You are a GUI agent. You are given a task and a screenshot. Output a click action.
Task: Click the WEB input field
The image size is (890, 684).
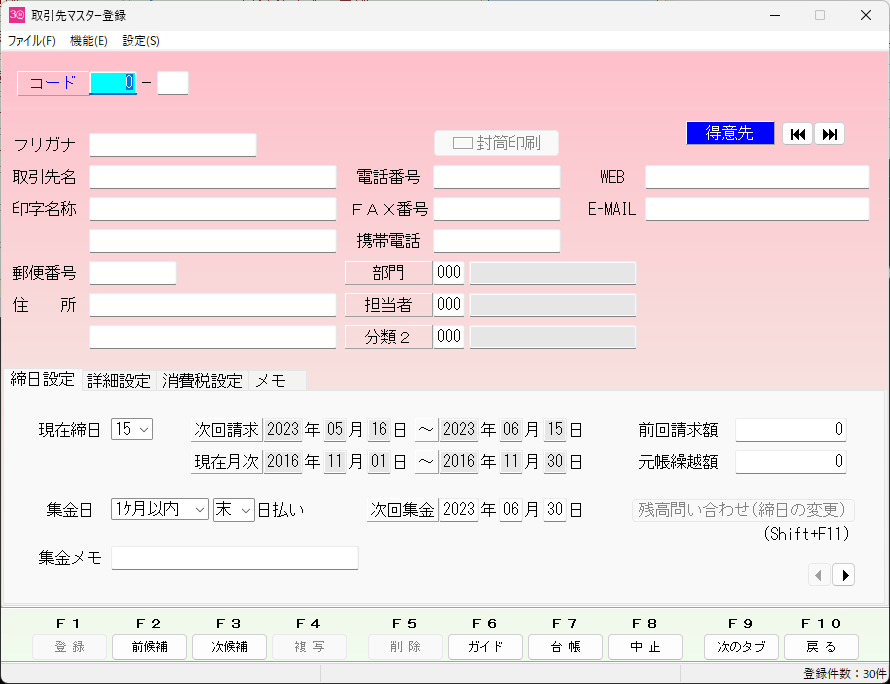coord(757,177)
